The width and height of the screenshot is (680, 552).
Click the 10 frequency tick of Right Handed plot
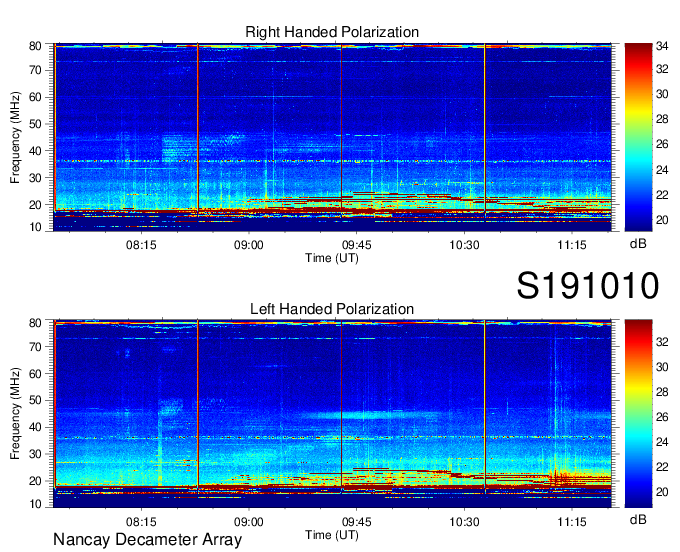click(35, 227)
